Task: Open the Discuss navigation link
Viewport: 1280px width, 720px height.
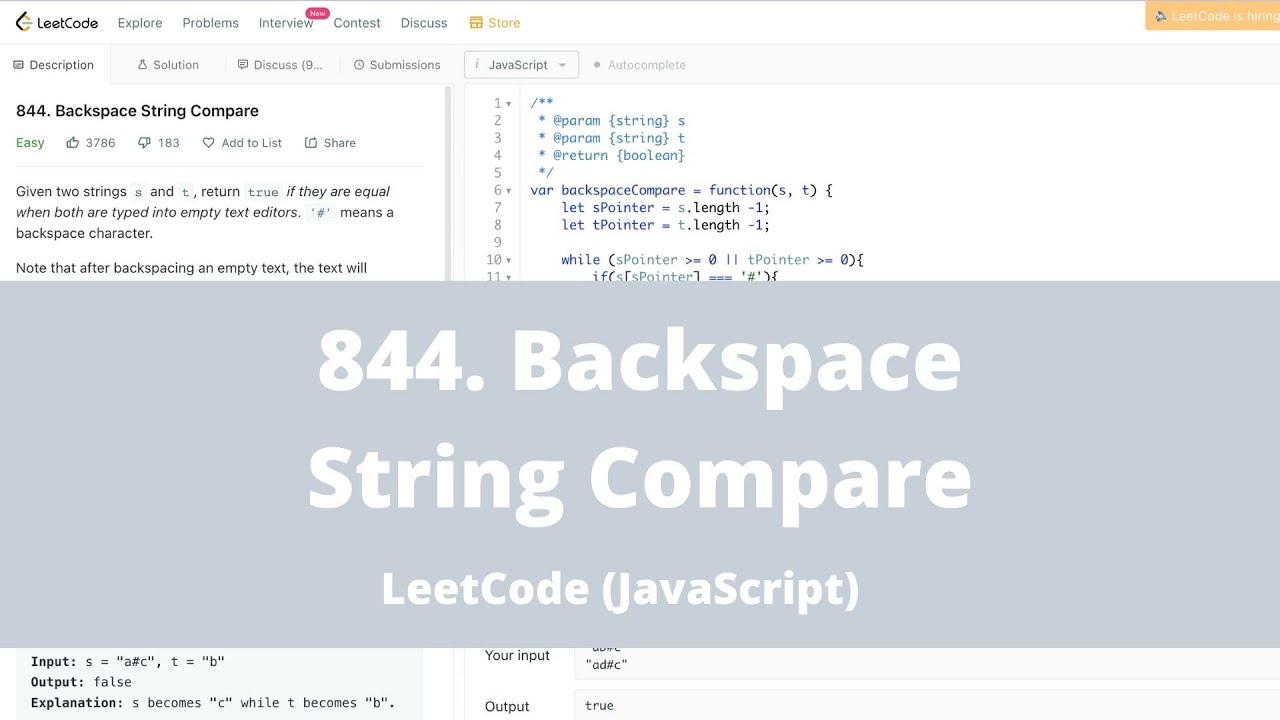Action: (424, 22)
